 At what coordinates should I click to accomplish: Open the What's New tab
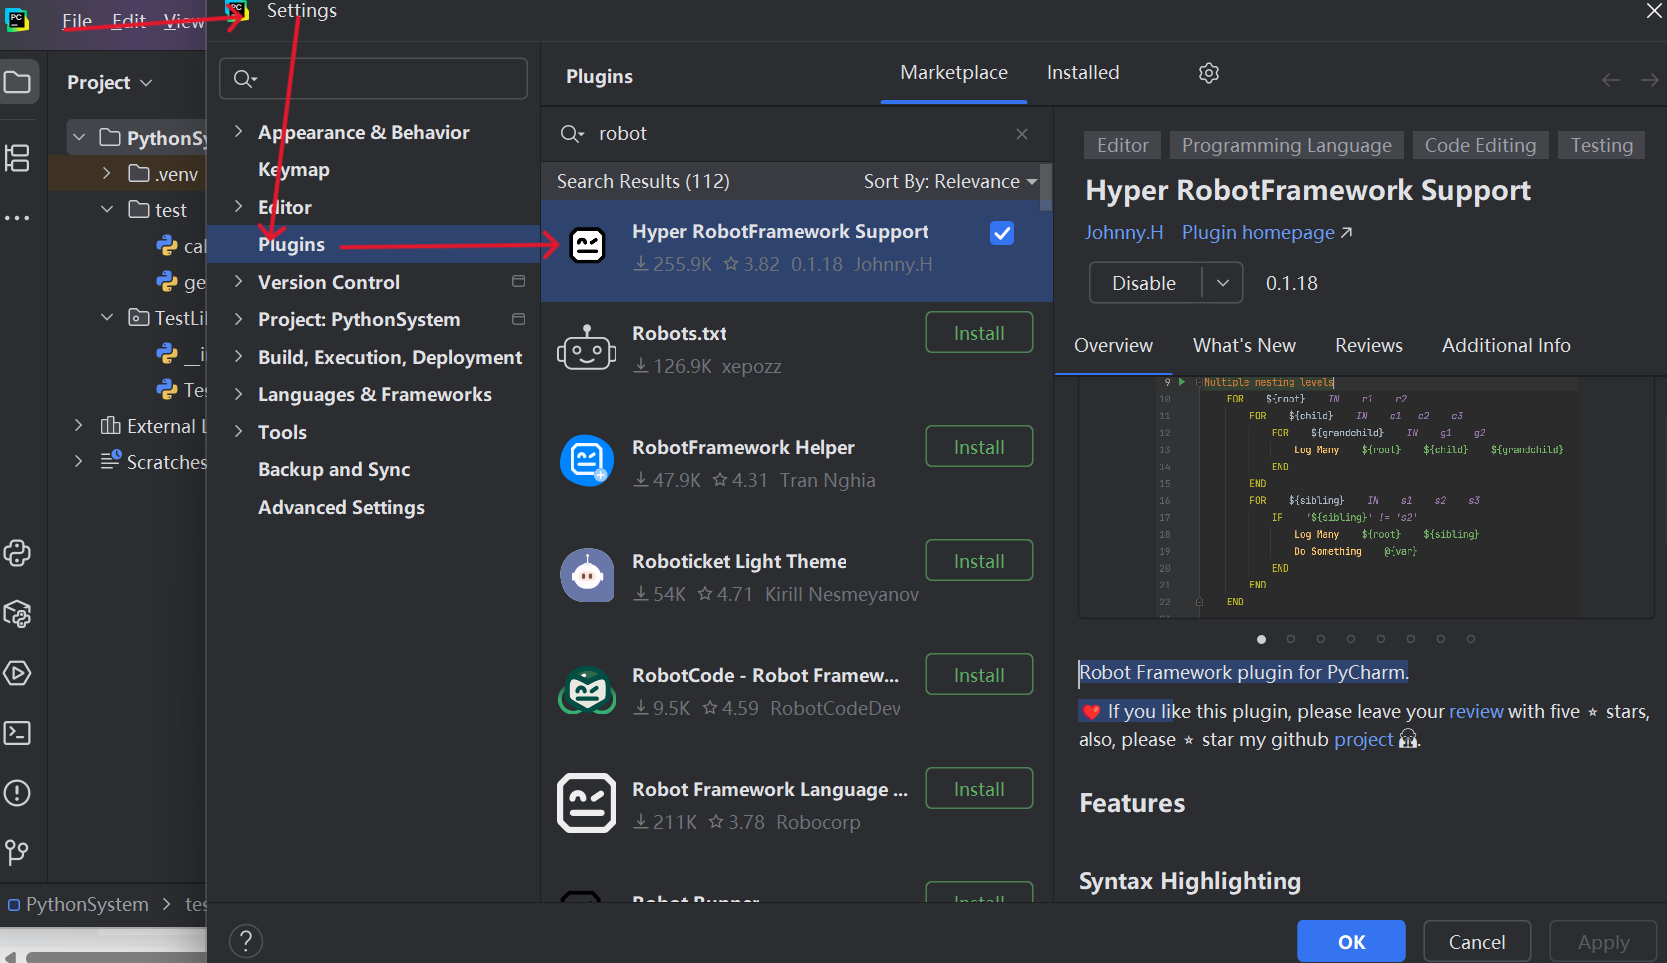click(x=1244, y=345)
